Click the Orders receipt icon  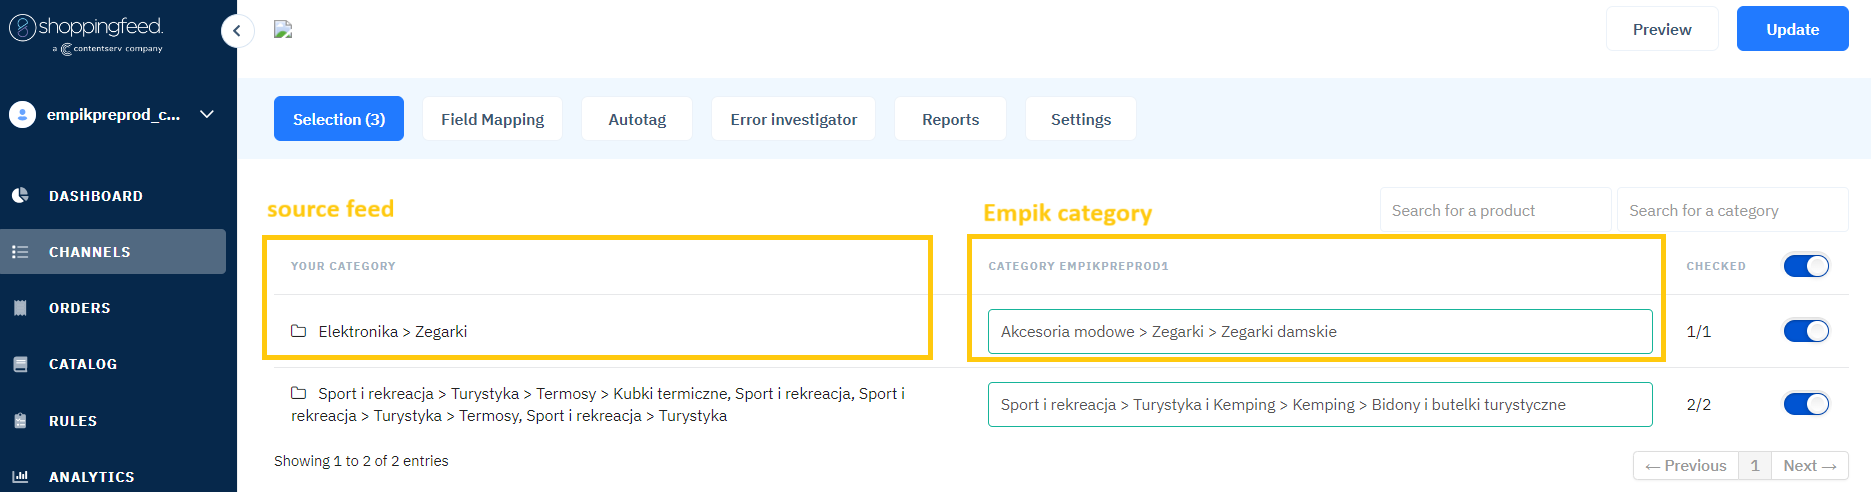point(20,308)
